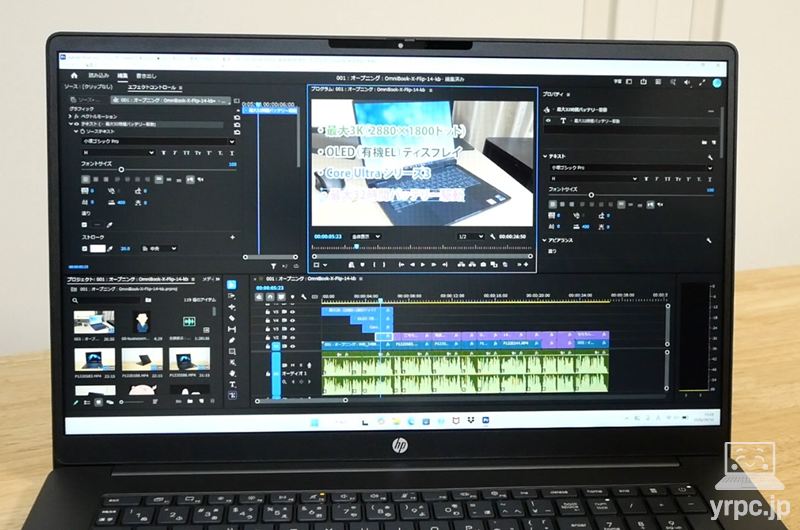
Task: Click the white stroke color swatch
Action: (x=97, y=248)
